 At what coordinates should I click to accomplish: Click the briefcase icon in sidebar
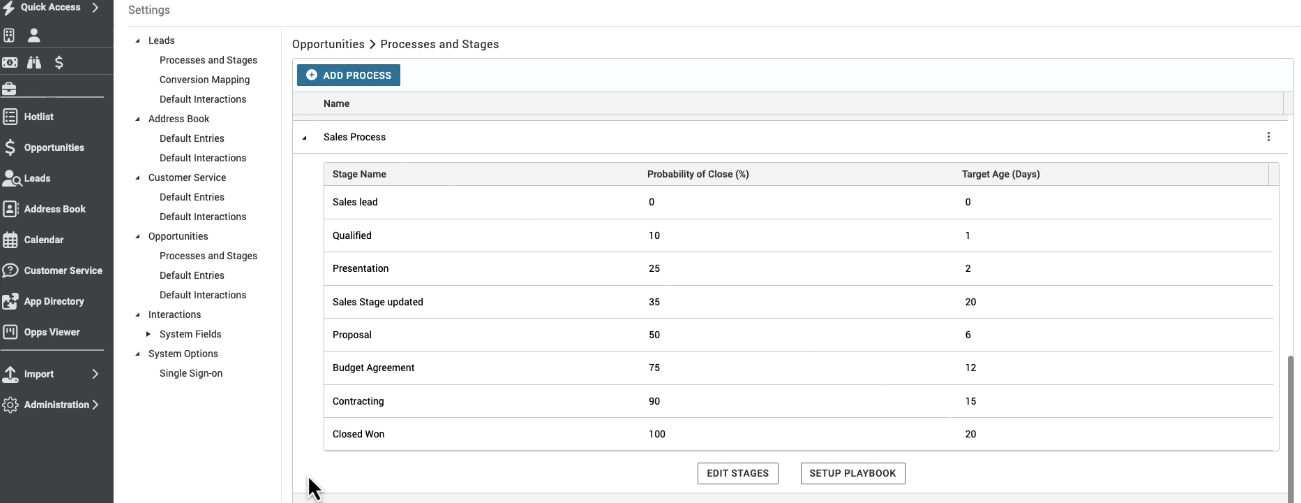[x=9, y=89]
